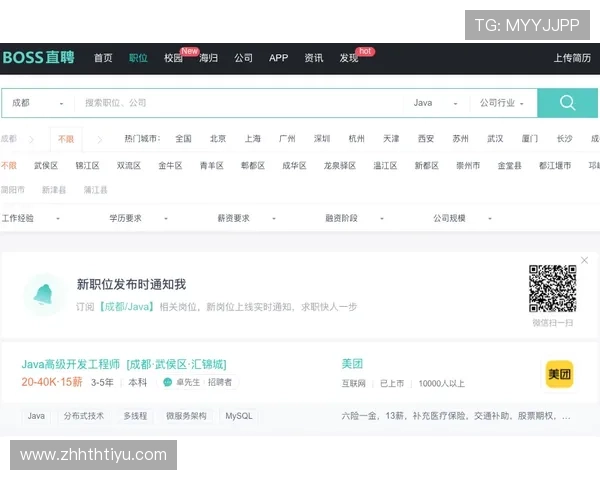Filter by district 青羊区
The width and height of the screenshot is (600, 480).
[x=212, y=166]
